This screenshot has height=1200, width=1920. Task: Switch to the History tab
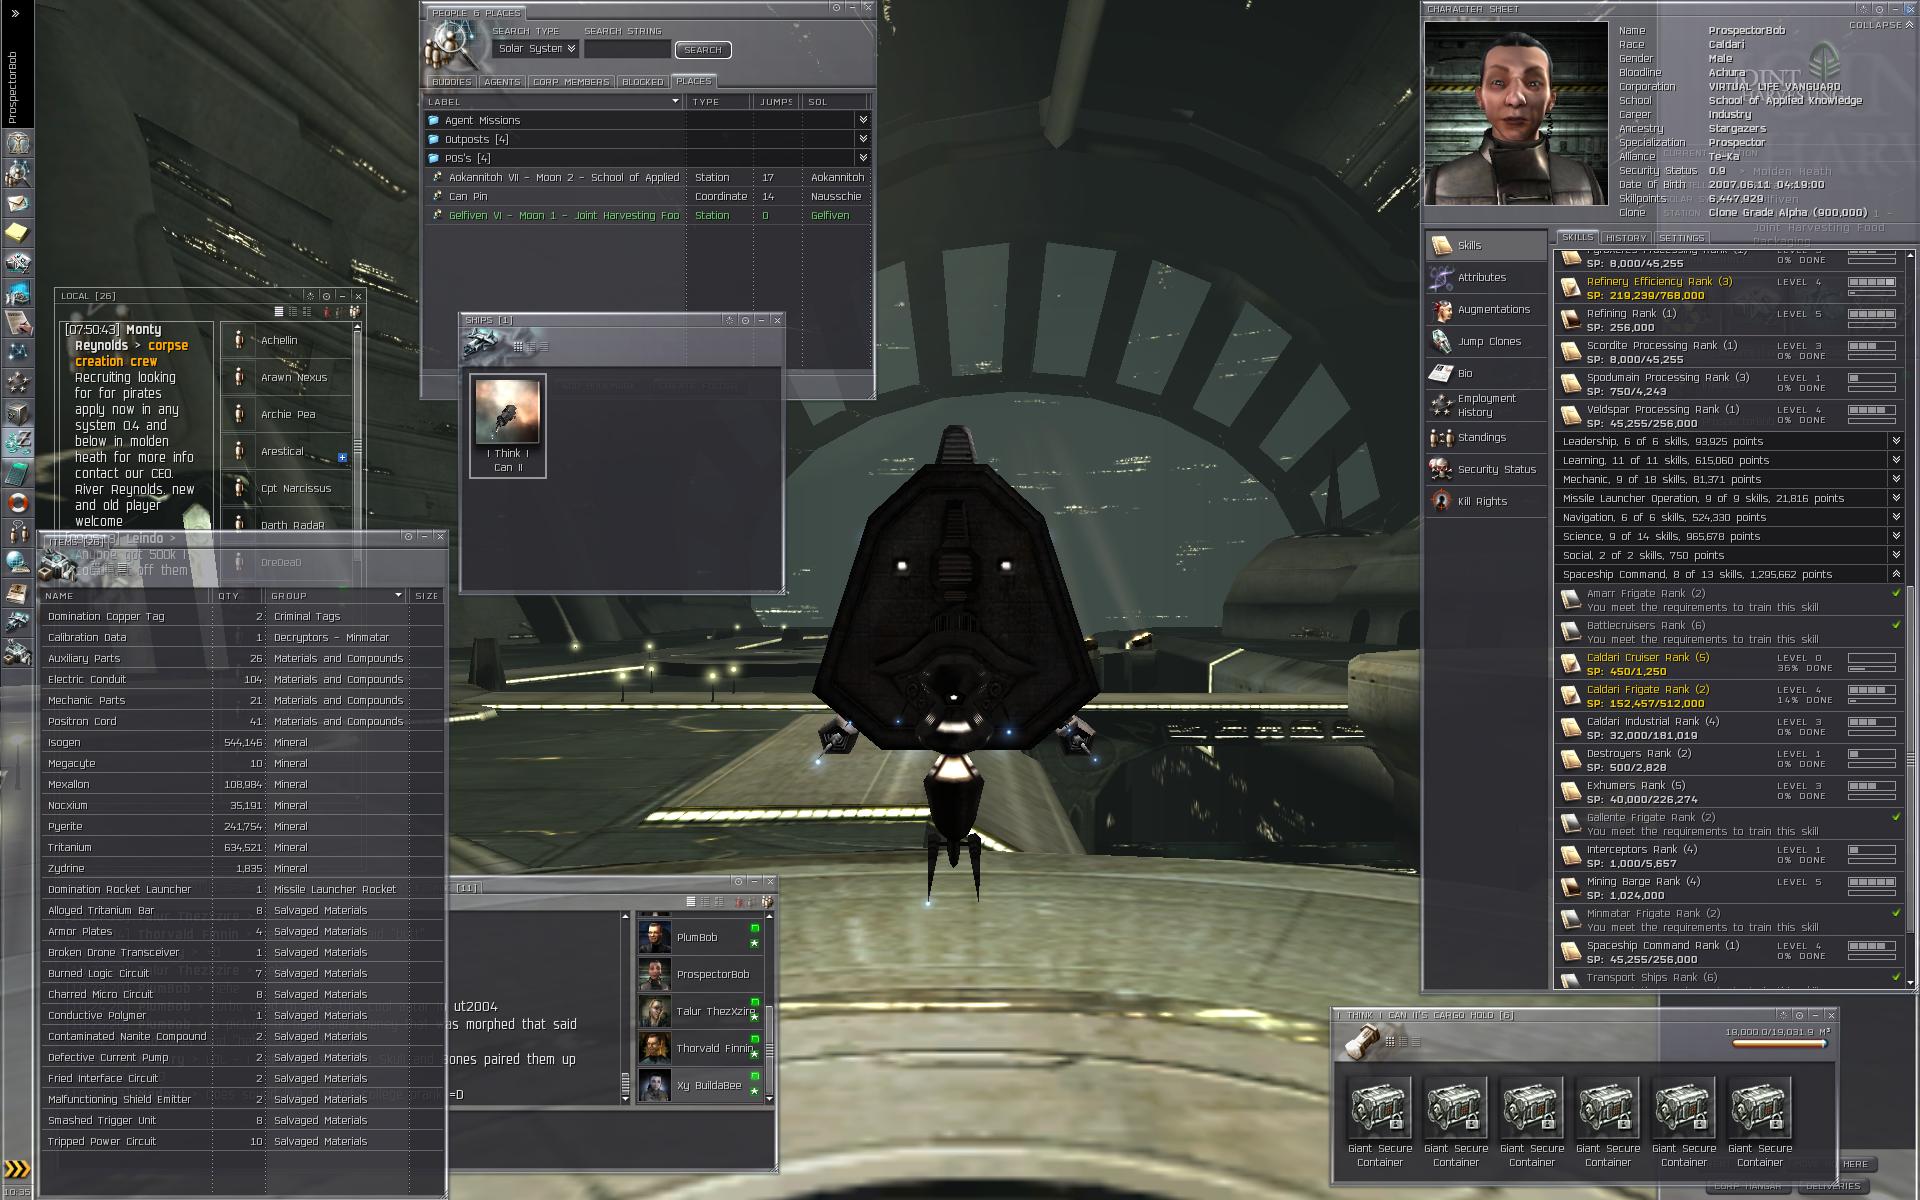point(1625,238)
